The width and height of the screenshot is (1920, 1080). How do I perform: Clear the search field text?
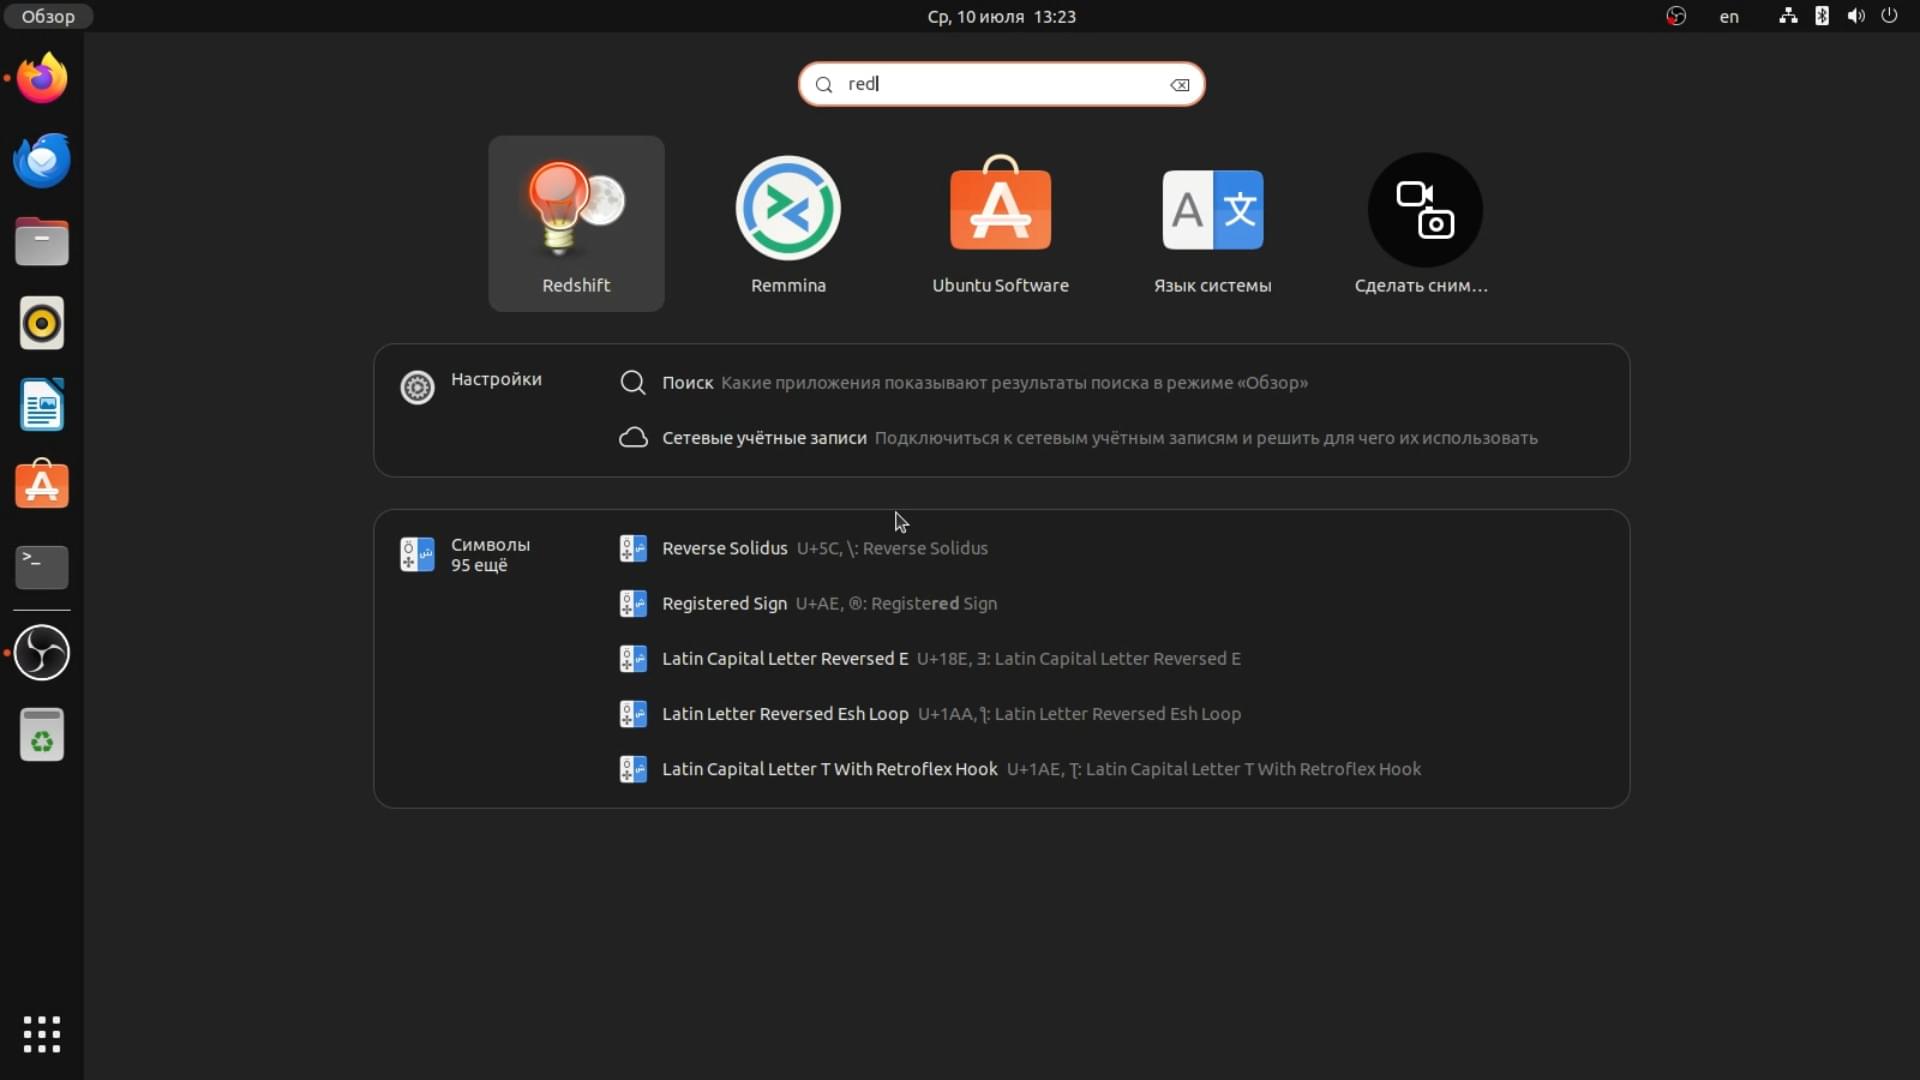coord(1180,85)
